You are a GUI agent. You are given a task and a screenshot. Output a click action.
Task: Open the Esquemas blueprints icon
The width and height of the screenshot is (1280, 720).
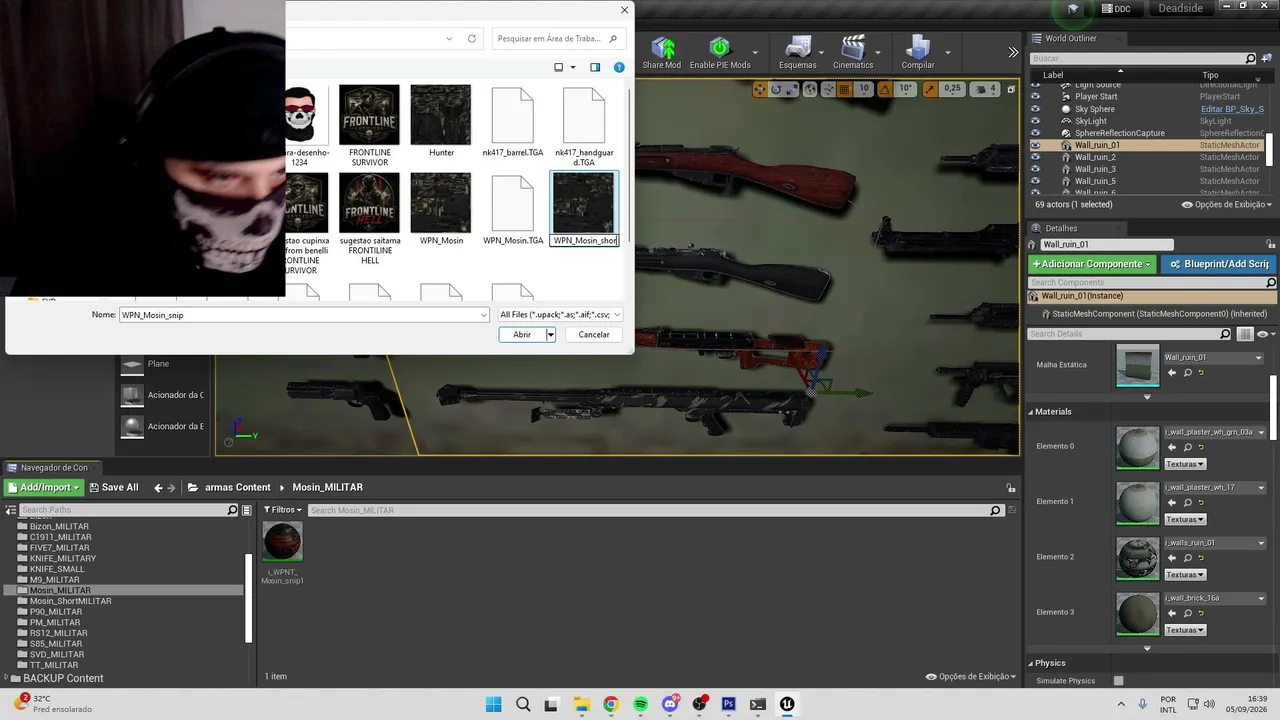coord(798,48)
